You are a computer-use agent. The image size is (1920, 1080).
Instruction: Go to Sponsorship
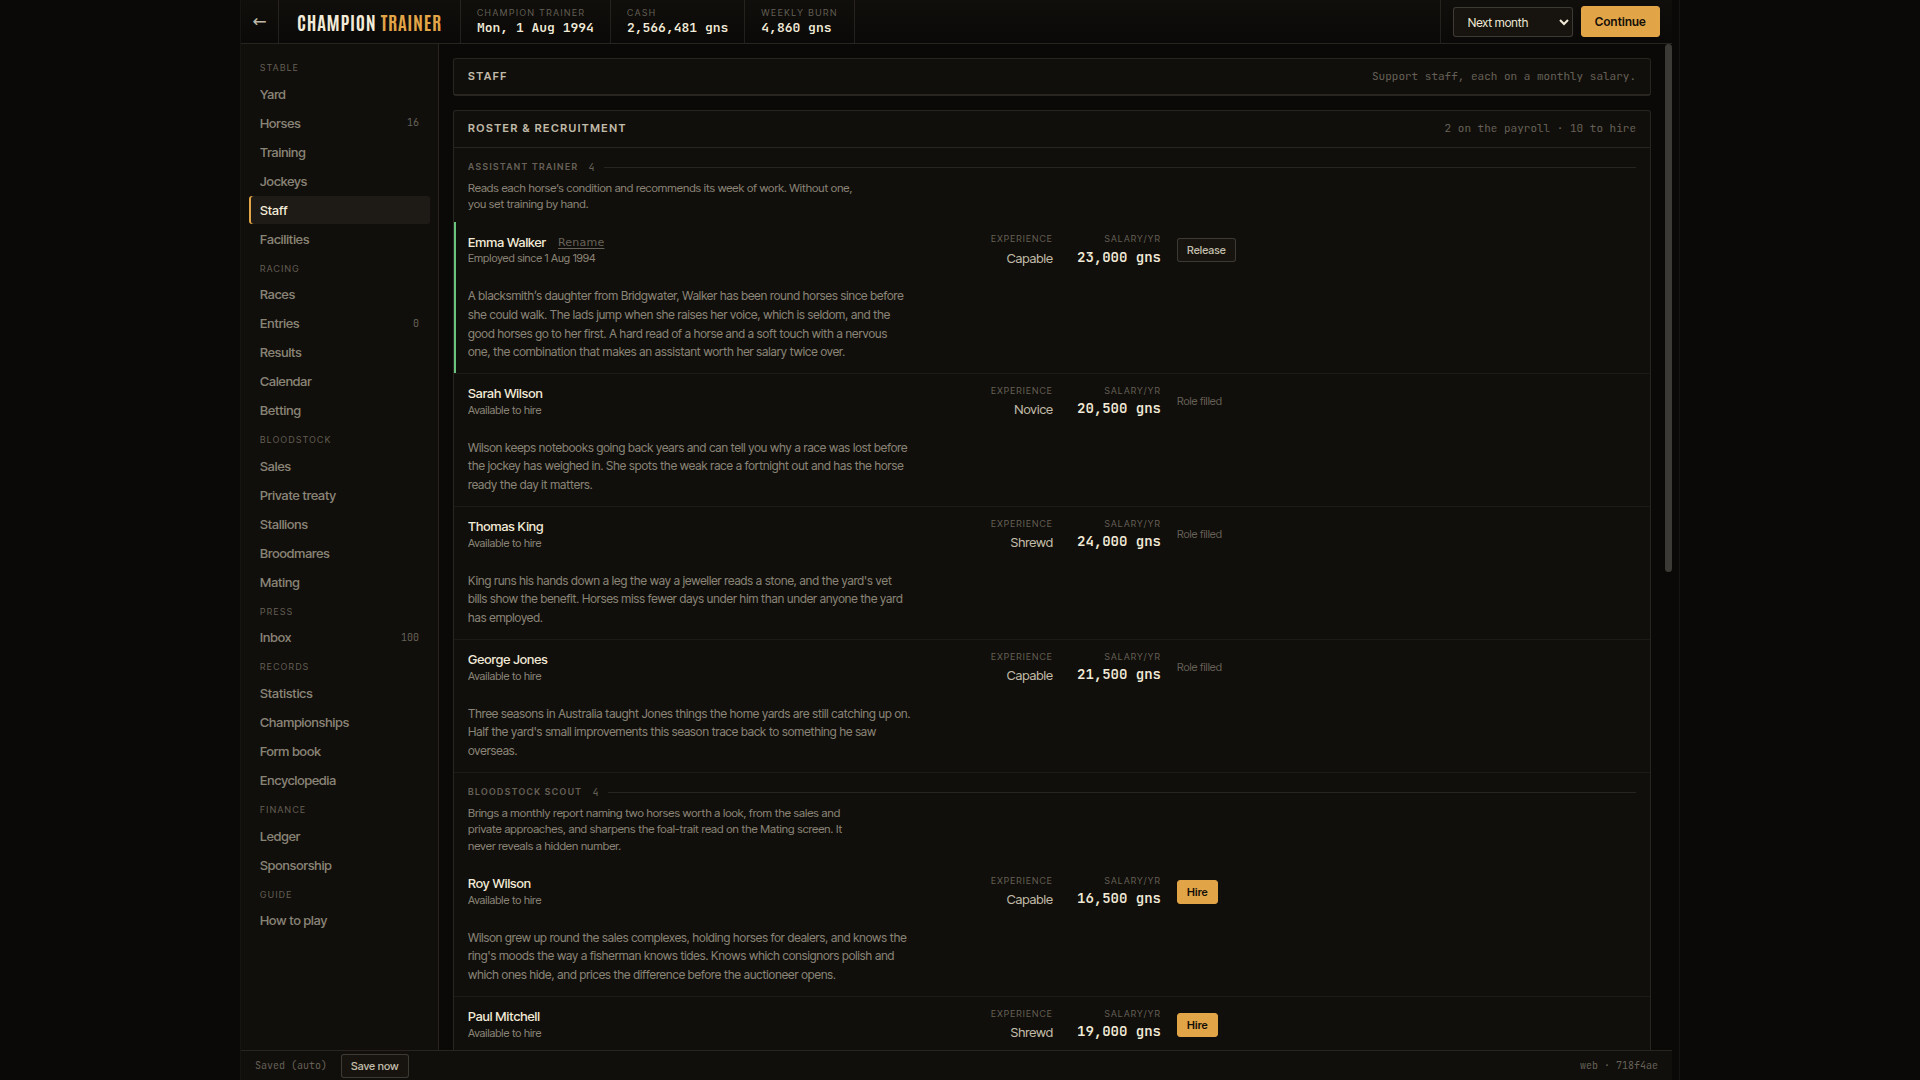coord(339,866)
